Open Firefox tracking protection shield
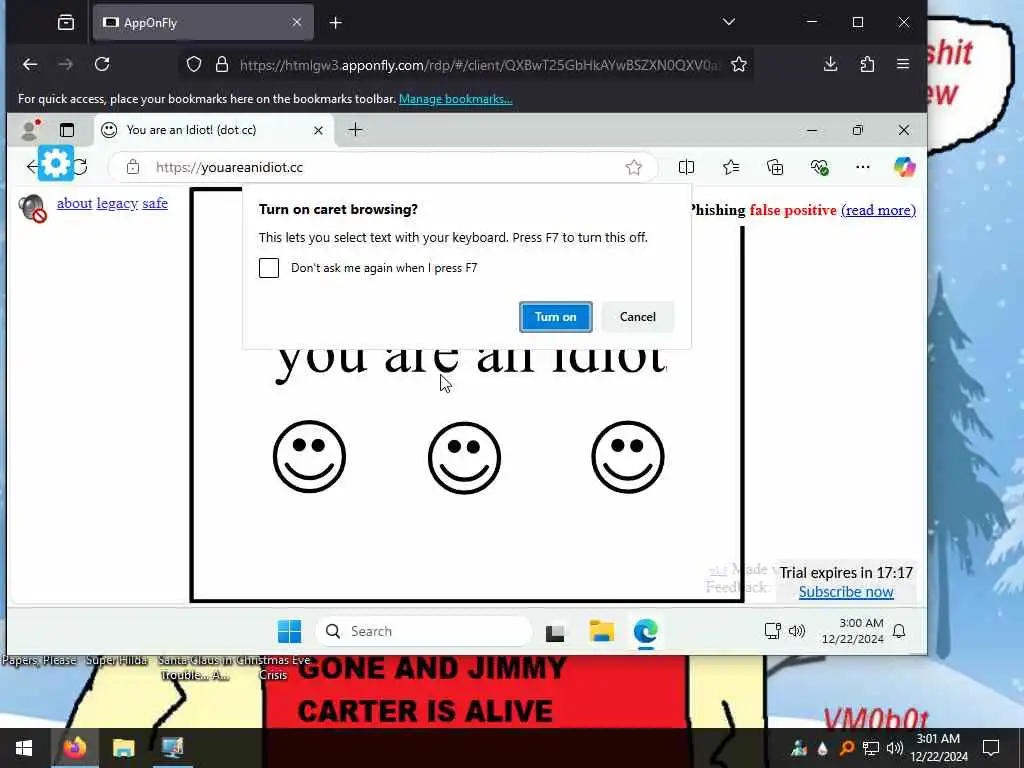The height and width of the screenshot is (768, 1024). pos(194,64)
